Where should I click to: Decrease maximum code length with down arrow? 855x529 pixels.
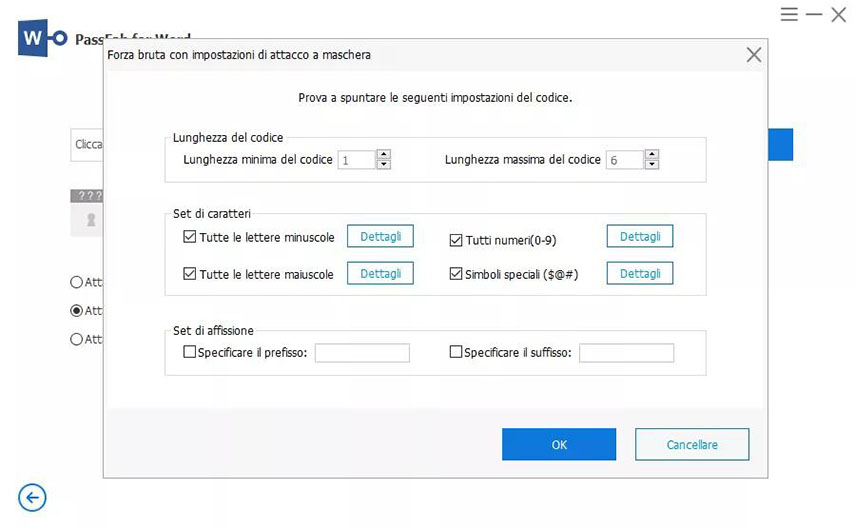click(x=652, y=165)
